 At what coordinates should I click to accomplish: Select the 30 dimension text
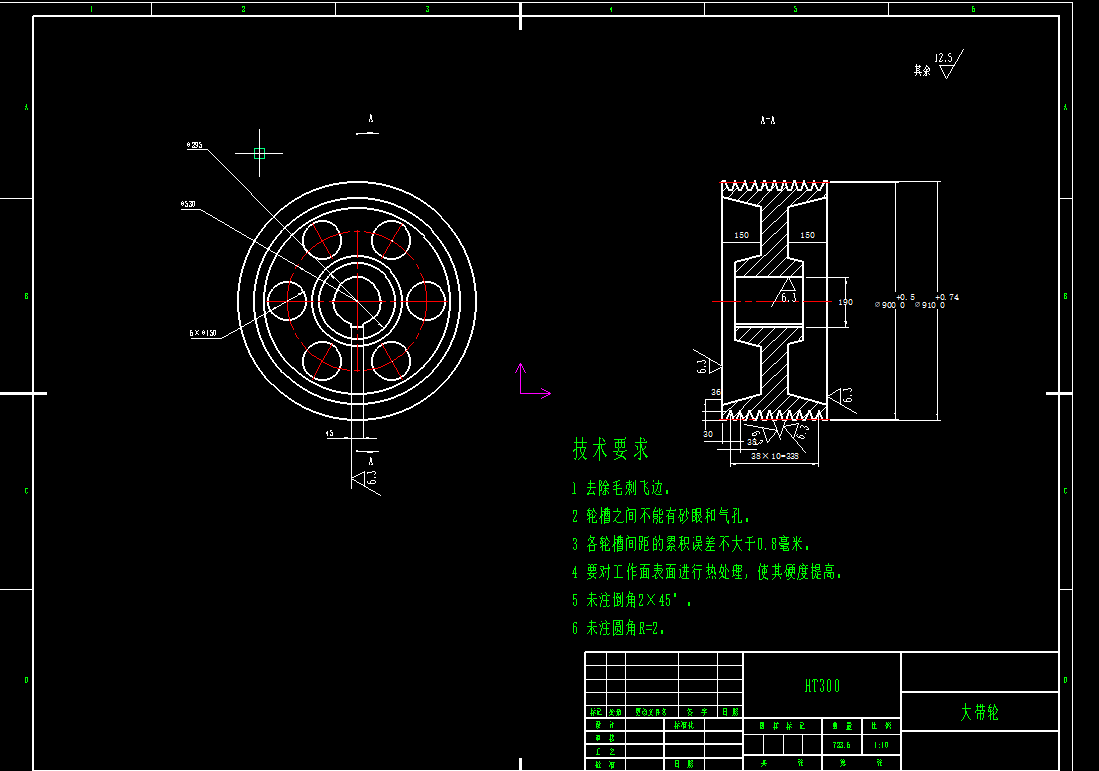click(708, 434)
